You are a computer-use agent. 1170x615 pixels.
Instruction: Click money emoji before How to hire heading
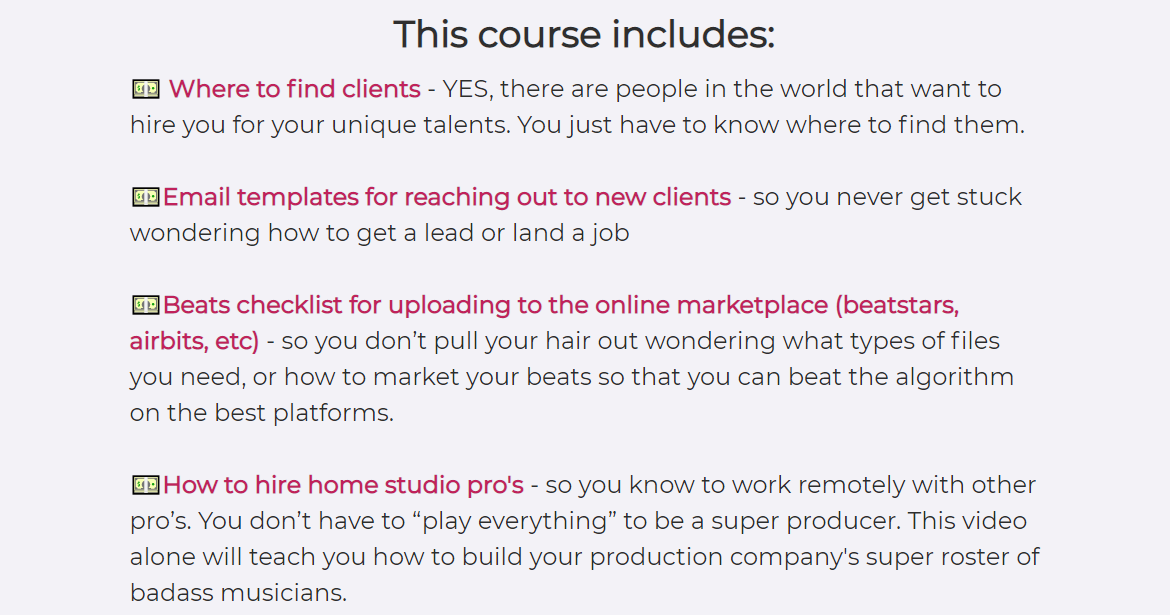pyautogui.click(x=146, y=485)
